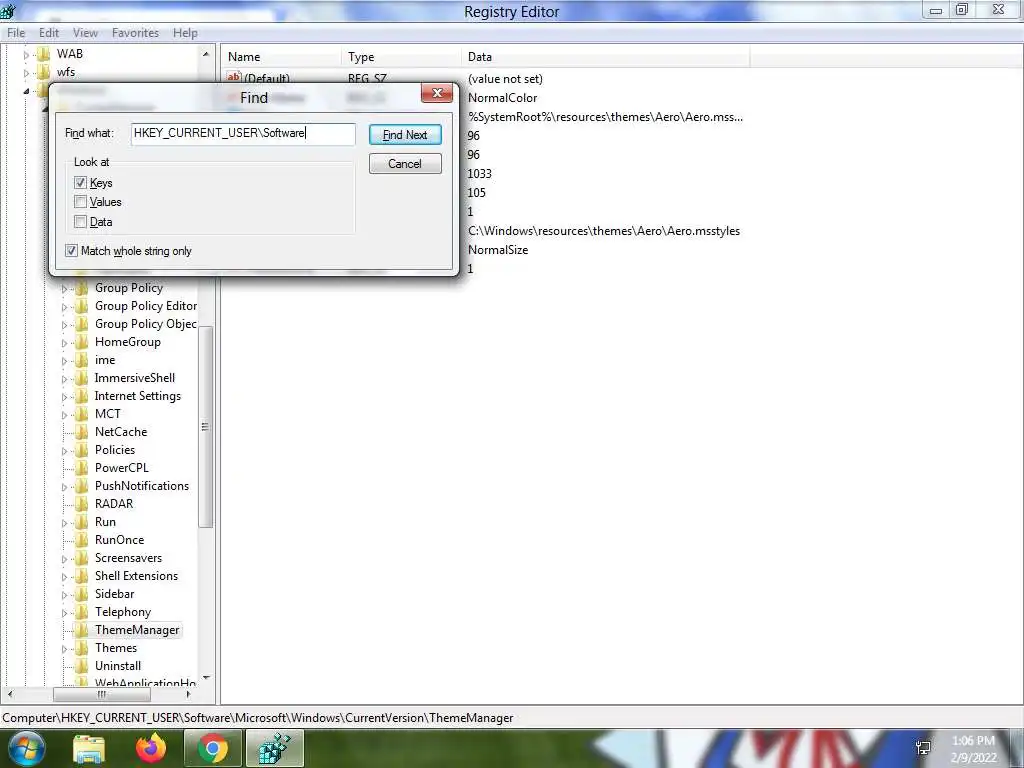Launch Firefox from the taskbar
This screenshot has width=1024, height=768.
151,748
